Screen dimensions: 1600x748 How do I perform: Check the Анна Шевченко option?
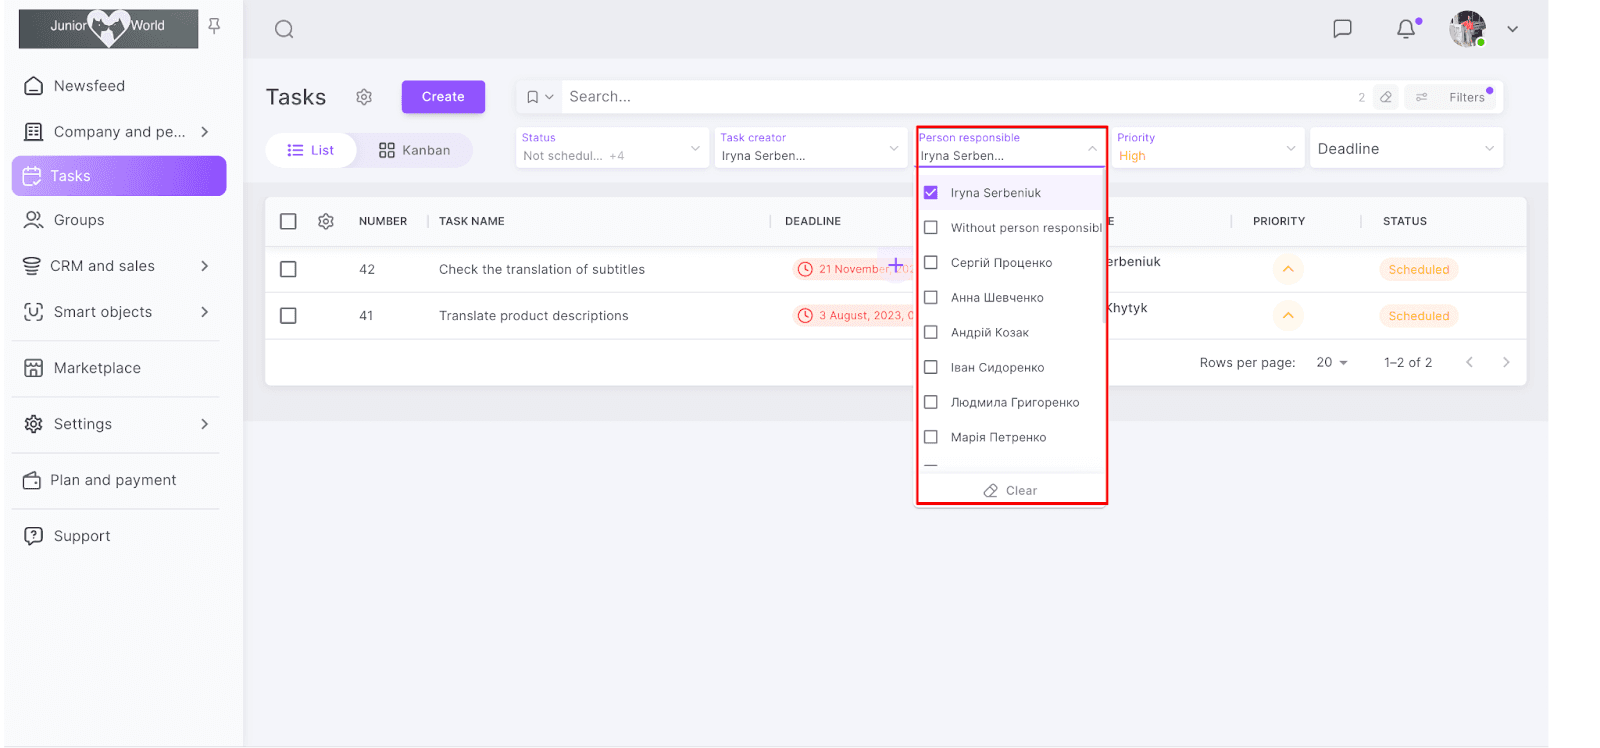931,298
